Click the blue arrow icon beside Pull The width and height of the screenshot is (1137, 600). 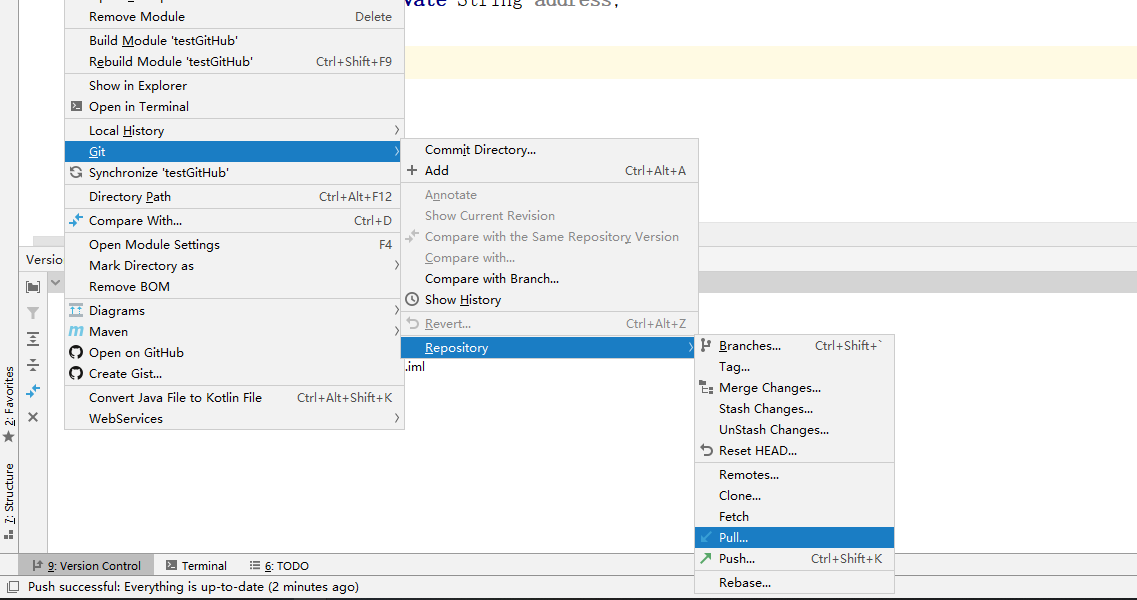706,538
